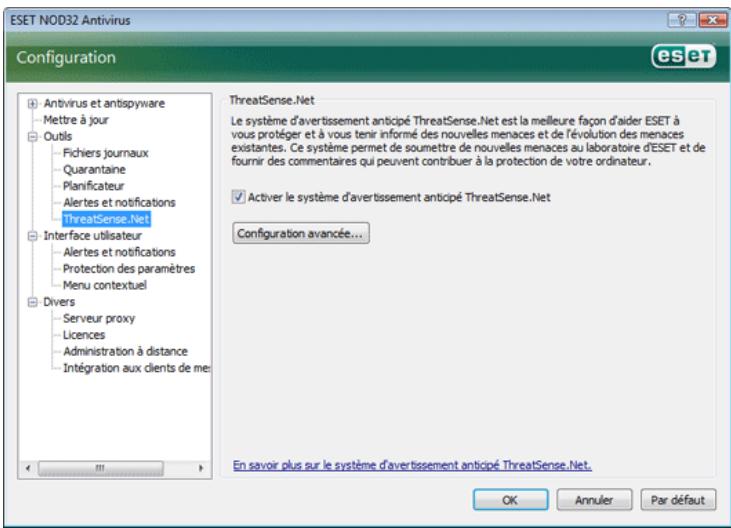Select the Outils tree item
The width and height of the screenshot is (731, 528).
[x=58, y=137]
